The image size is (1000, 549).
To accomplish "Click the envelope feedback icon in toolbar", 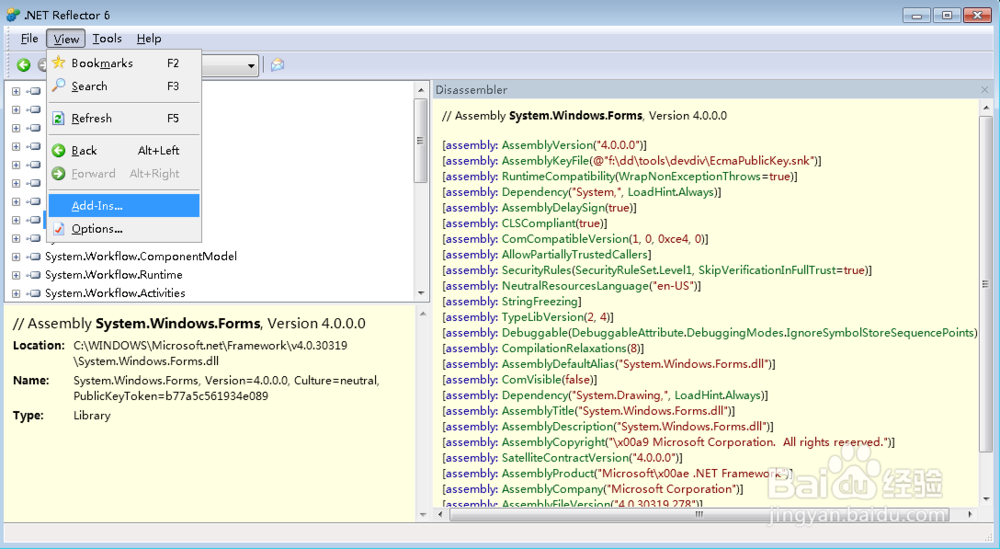I will pos(277,64).
